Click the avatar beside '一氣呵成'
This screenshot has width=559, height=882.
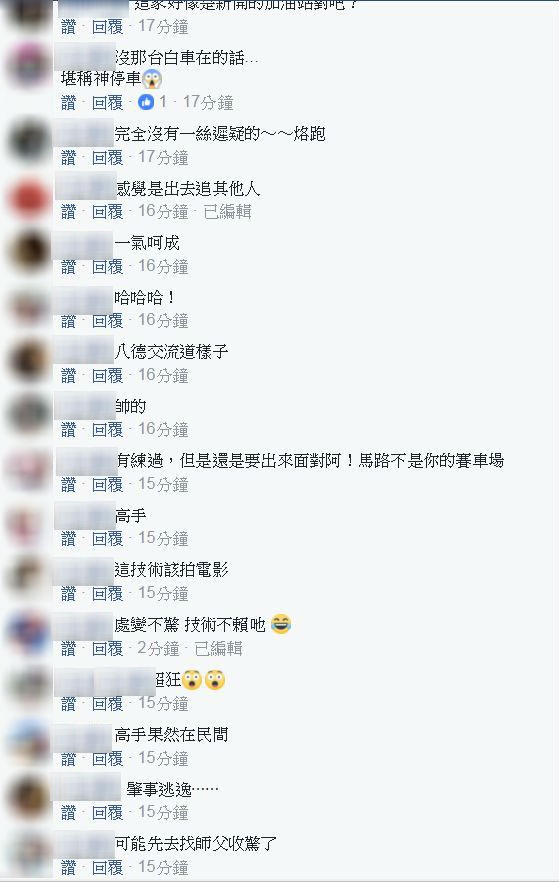coord(28,251)
